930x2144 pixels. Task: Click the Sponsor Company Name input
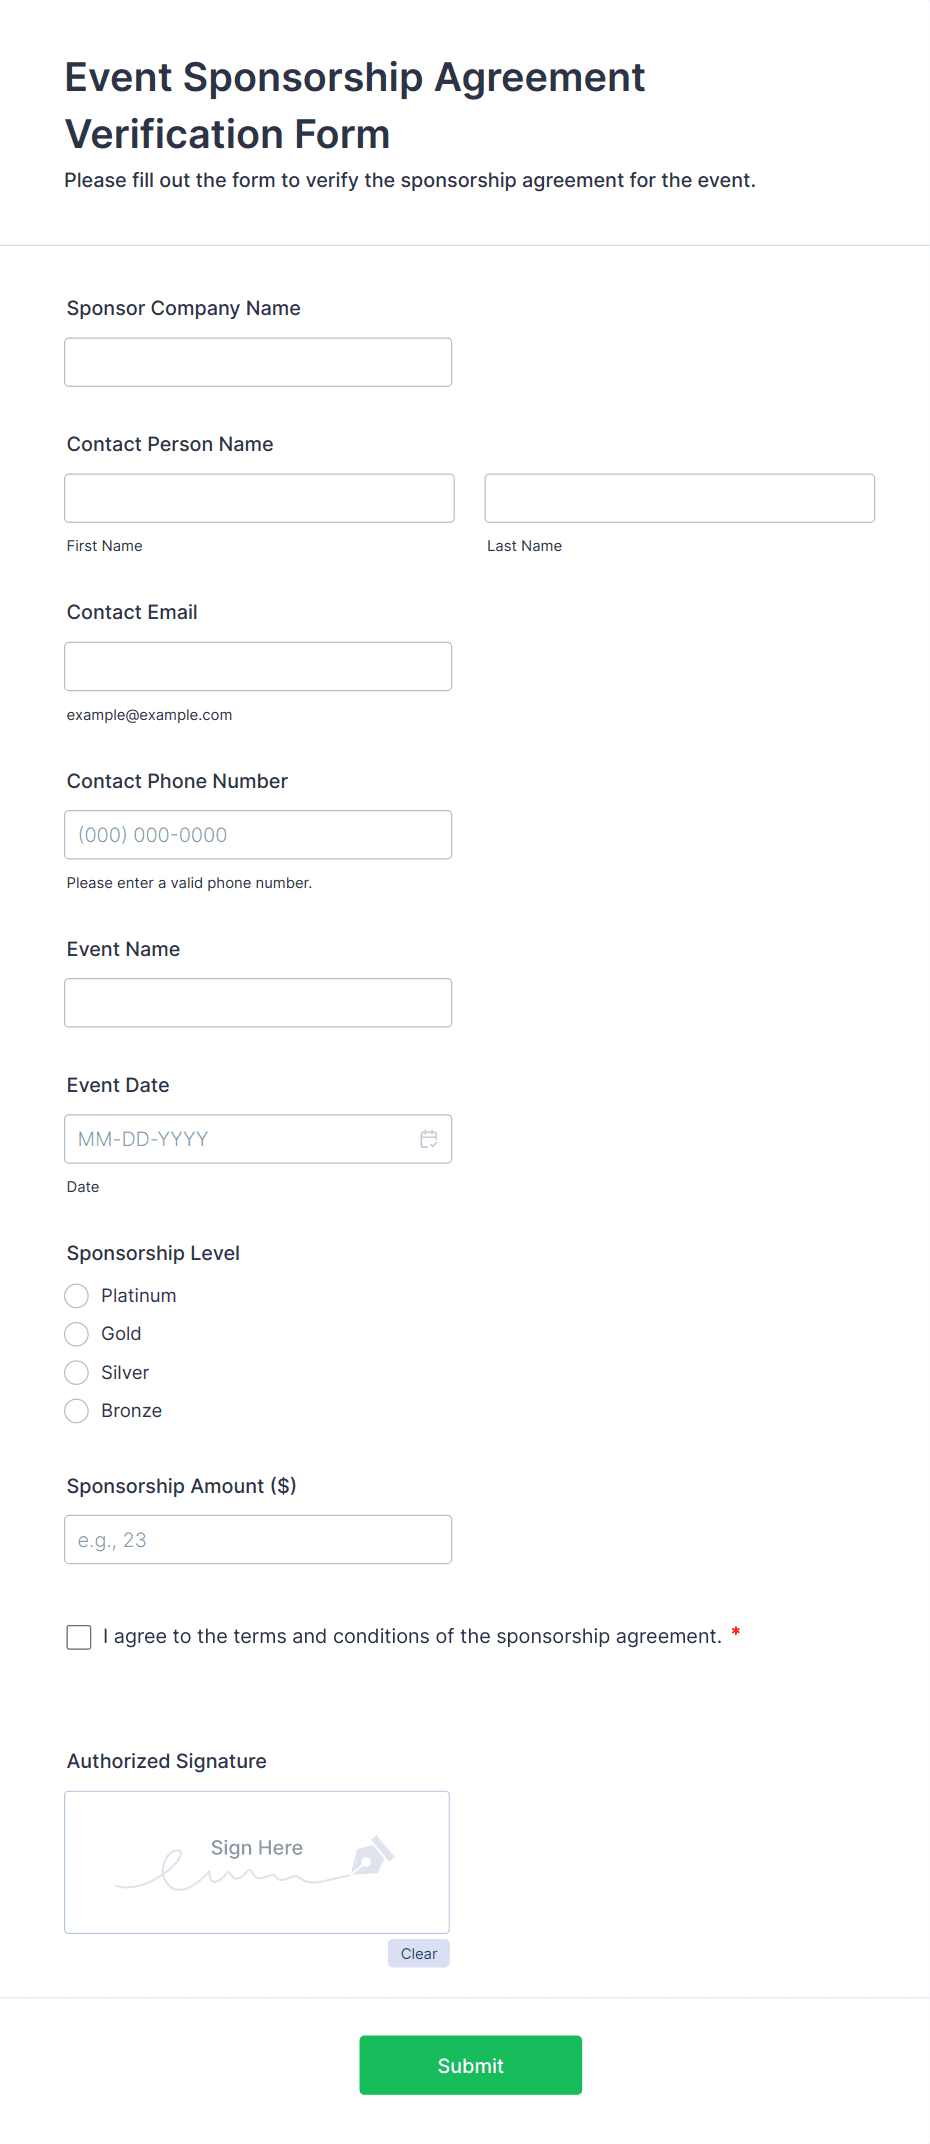tap(257, 361)
